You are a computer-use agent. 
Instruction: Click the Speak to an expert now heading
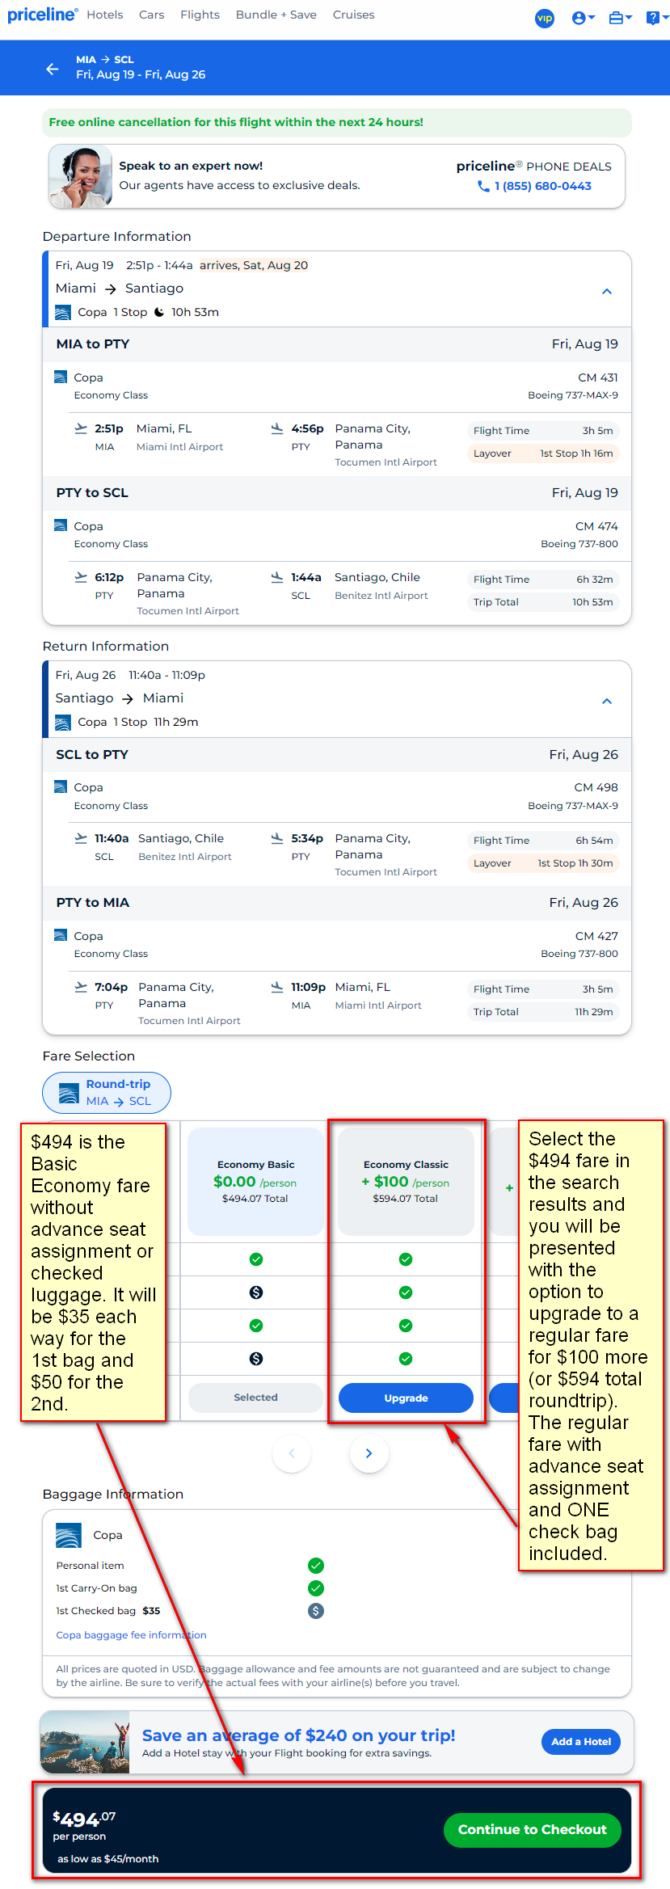click(191, 166)
